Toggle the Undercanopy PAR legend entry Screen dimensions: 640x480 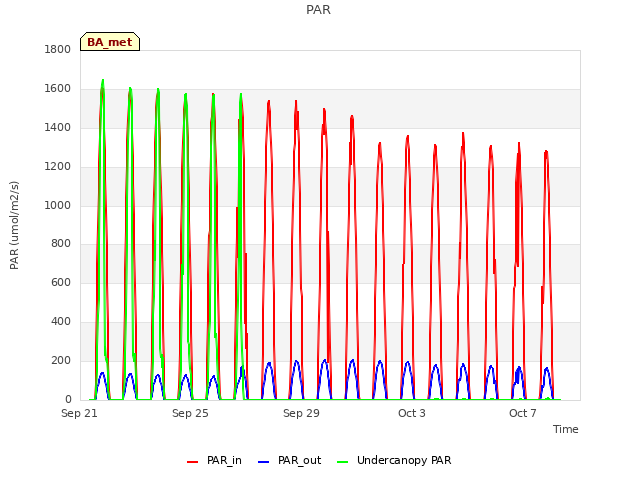tap(394, 460)
